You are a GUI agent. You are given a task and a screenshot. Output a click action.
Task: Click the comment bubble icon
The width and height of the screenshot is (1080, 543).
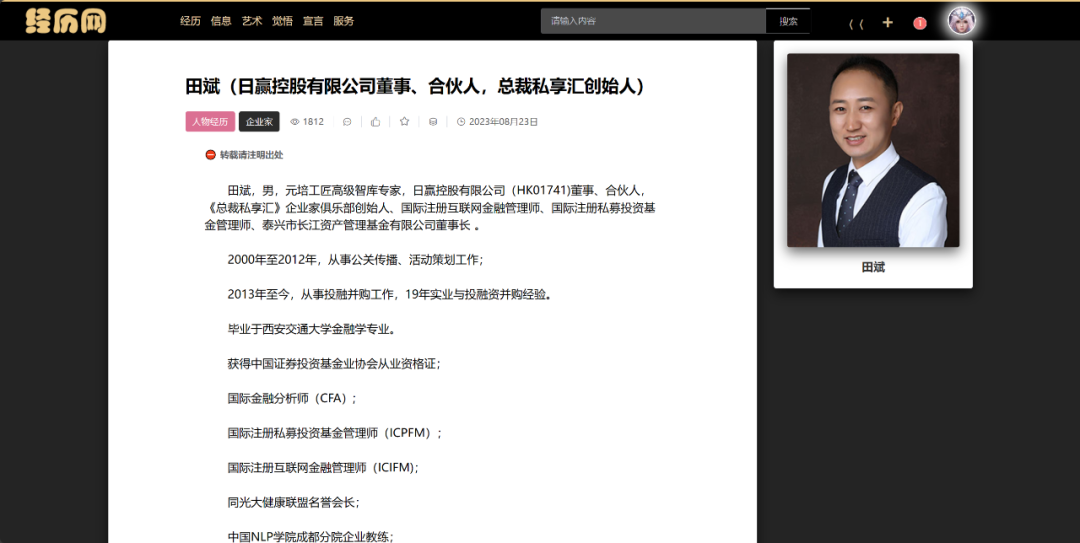point(347,122)
